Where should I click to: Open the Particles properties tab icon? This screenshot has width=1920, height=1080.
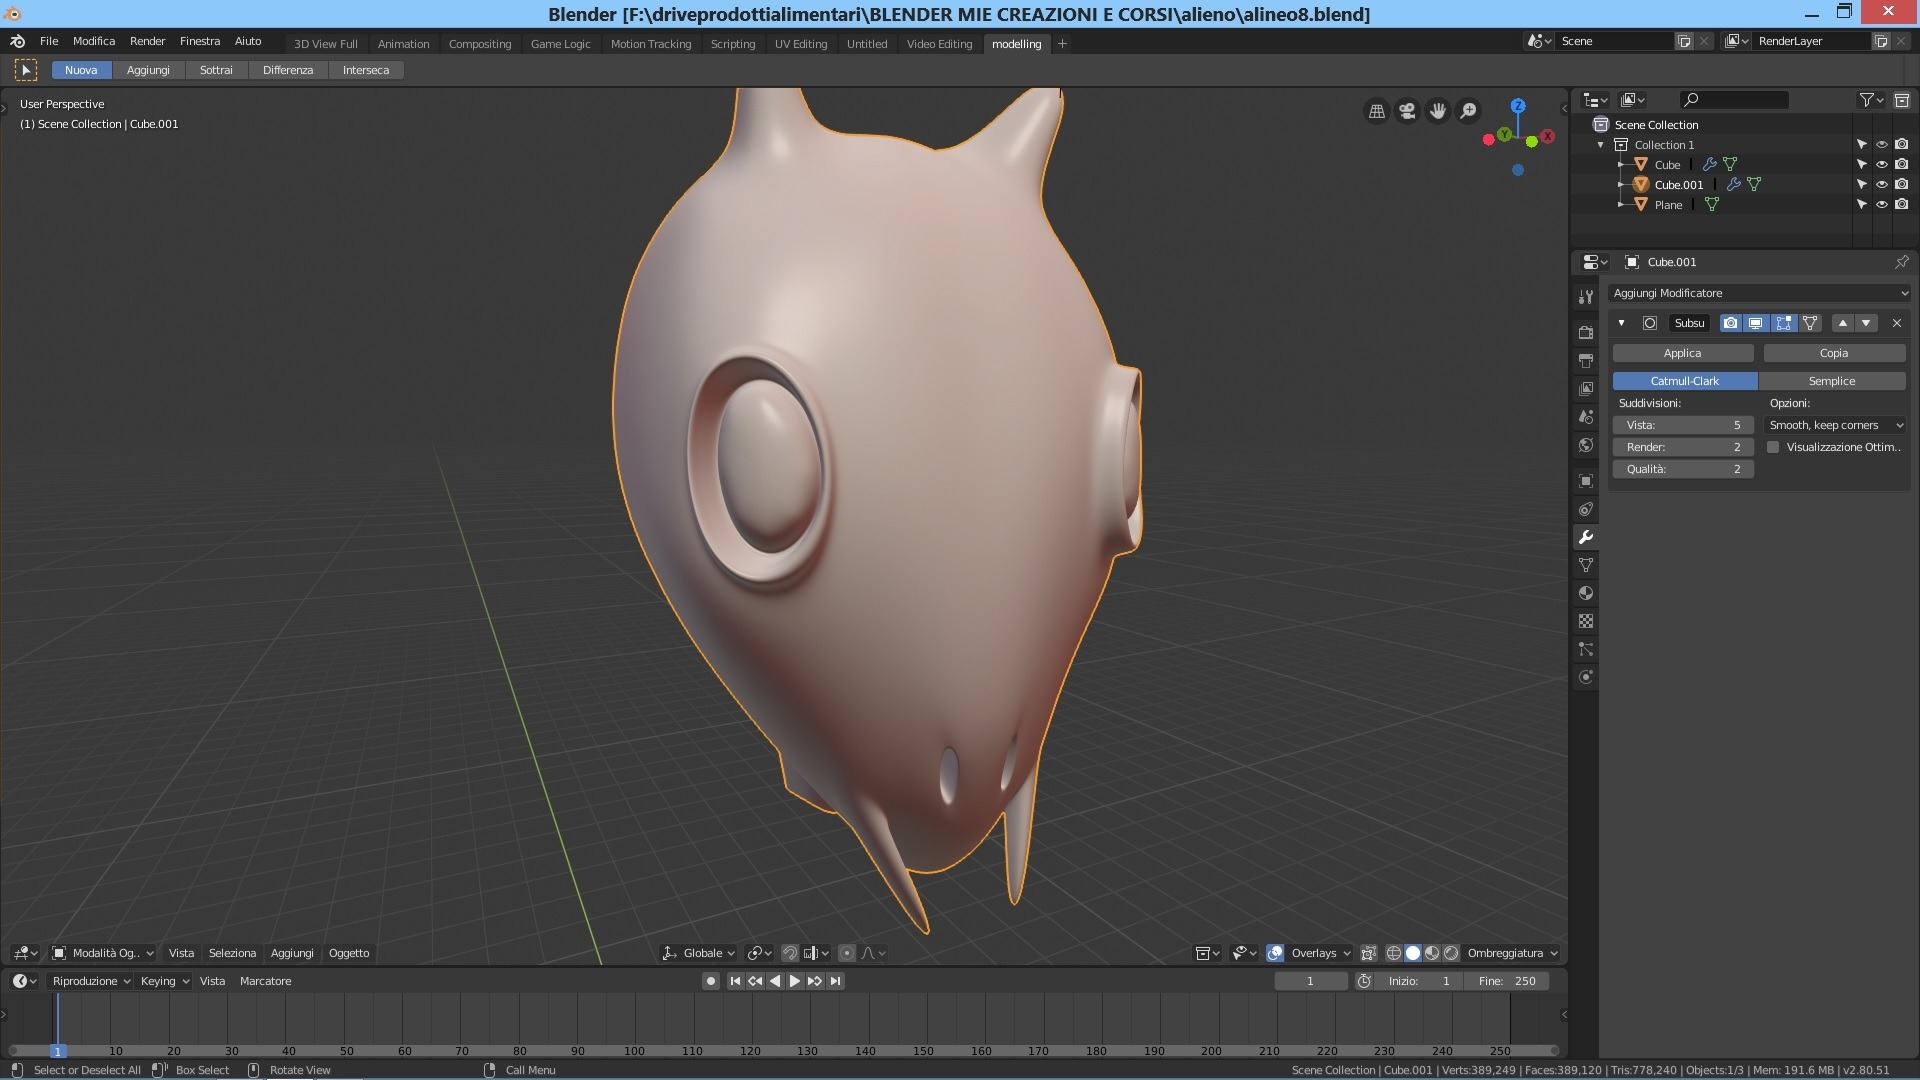[x=1585, y=649]
